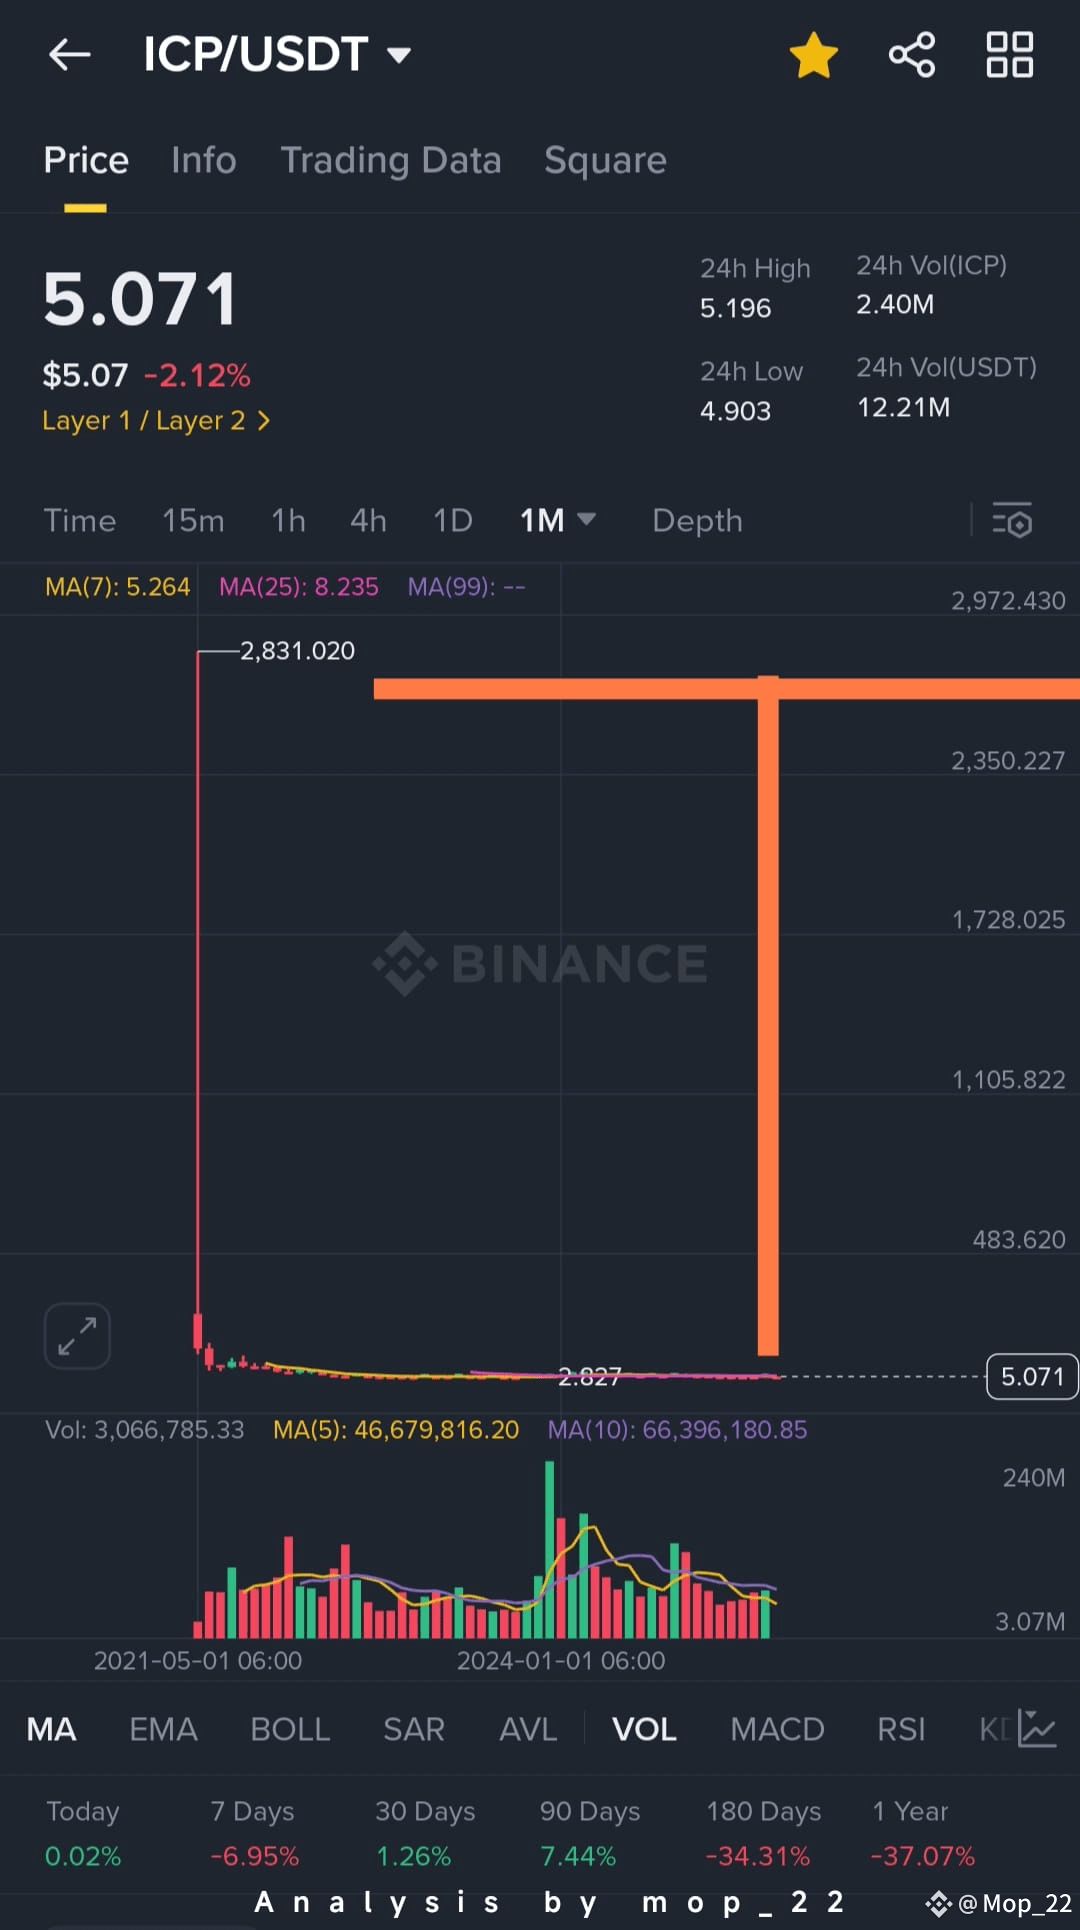Enable the MACD sub-indicator
Image resolution: width=1080 pixels, height=1930 pixels.
(x=777, y=1729)
